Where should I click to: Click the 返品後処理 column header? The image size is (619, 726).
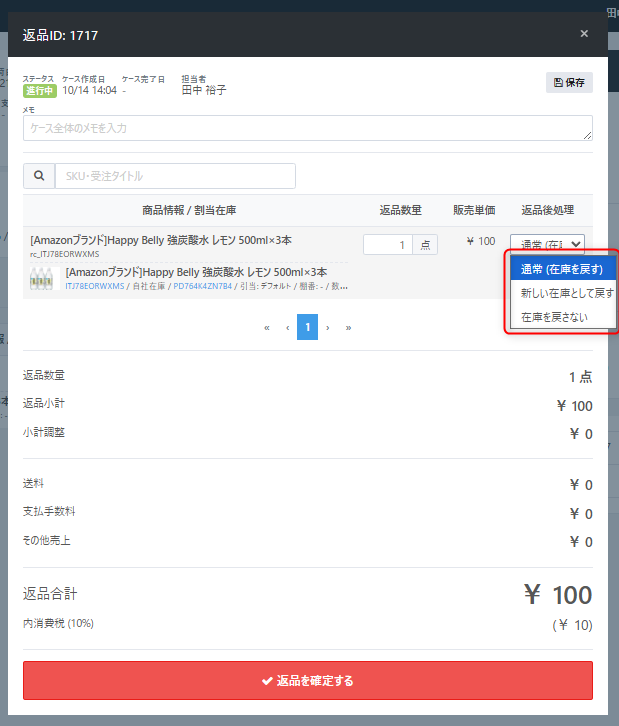point(548,210)
